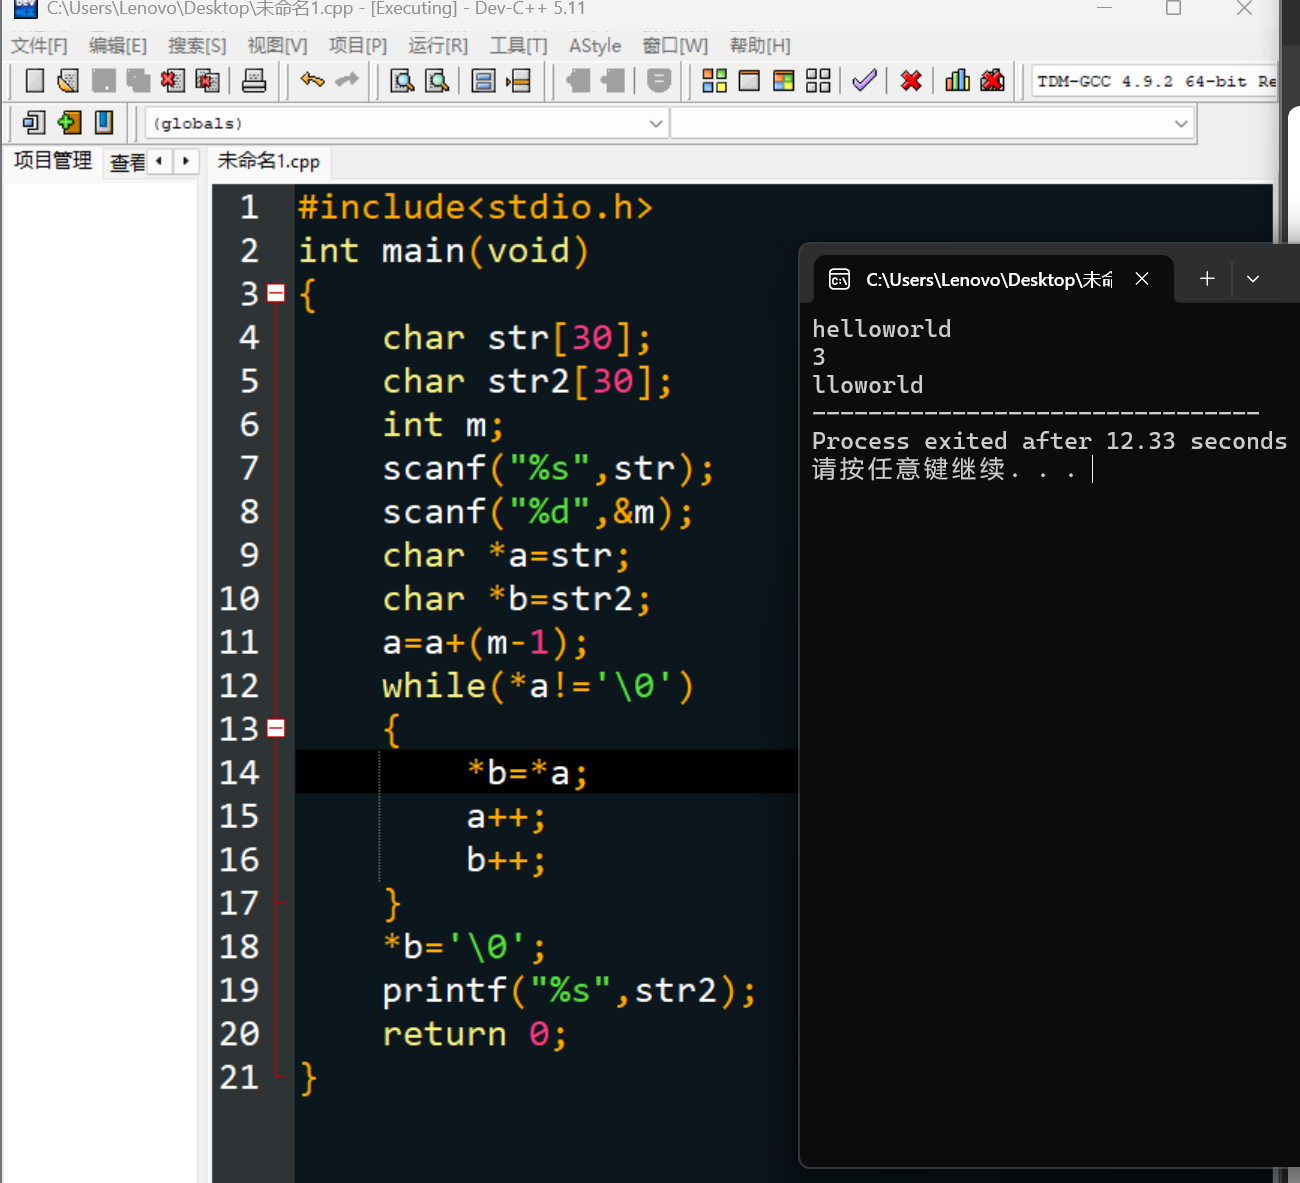Image resolution: width=1300 pixels, height=1183 pixels.
Task: Click the Compile and Run icon
Action: [784, 81]
